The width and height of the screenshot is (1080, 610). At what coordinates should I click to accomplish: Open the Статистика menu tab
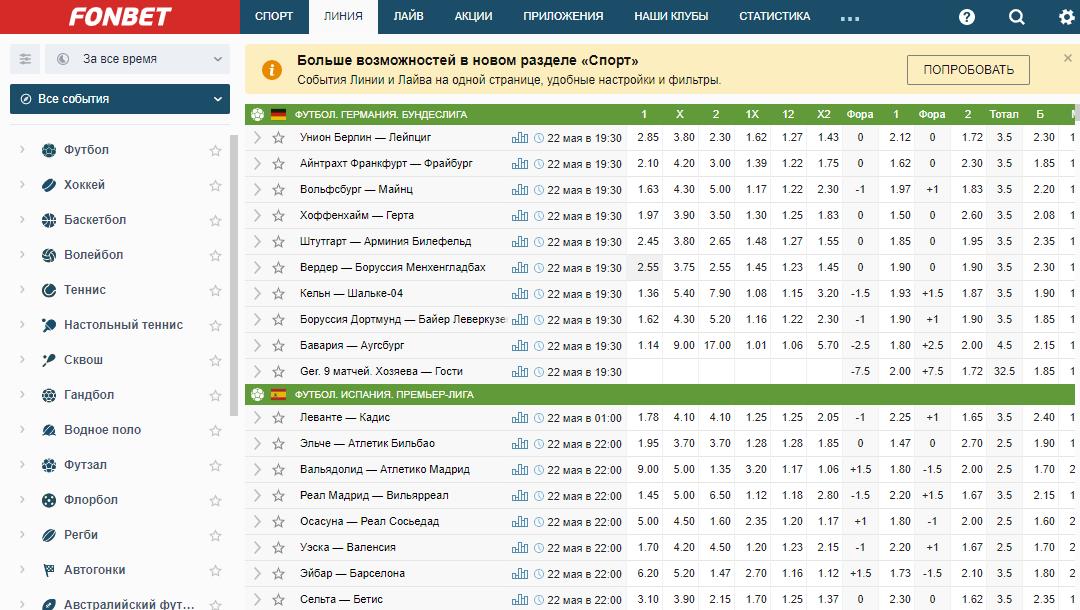click(x=774, y=17)
